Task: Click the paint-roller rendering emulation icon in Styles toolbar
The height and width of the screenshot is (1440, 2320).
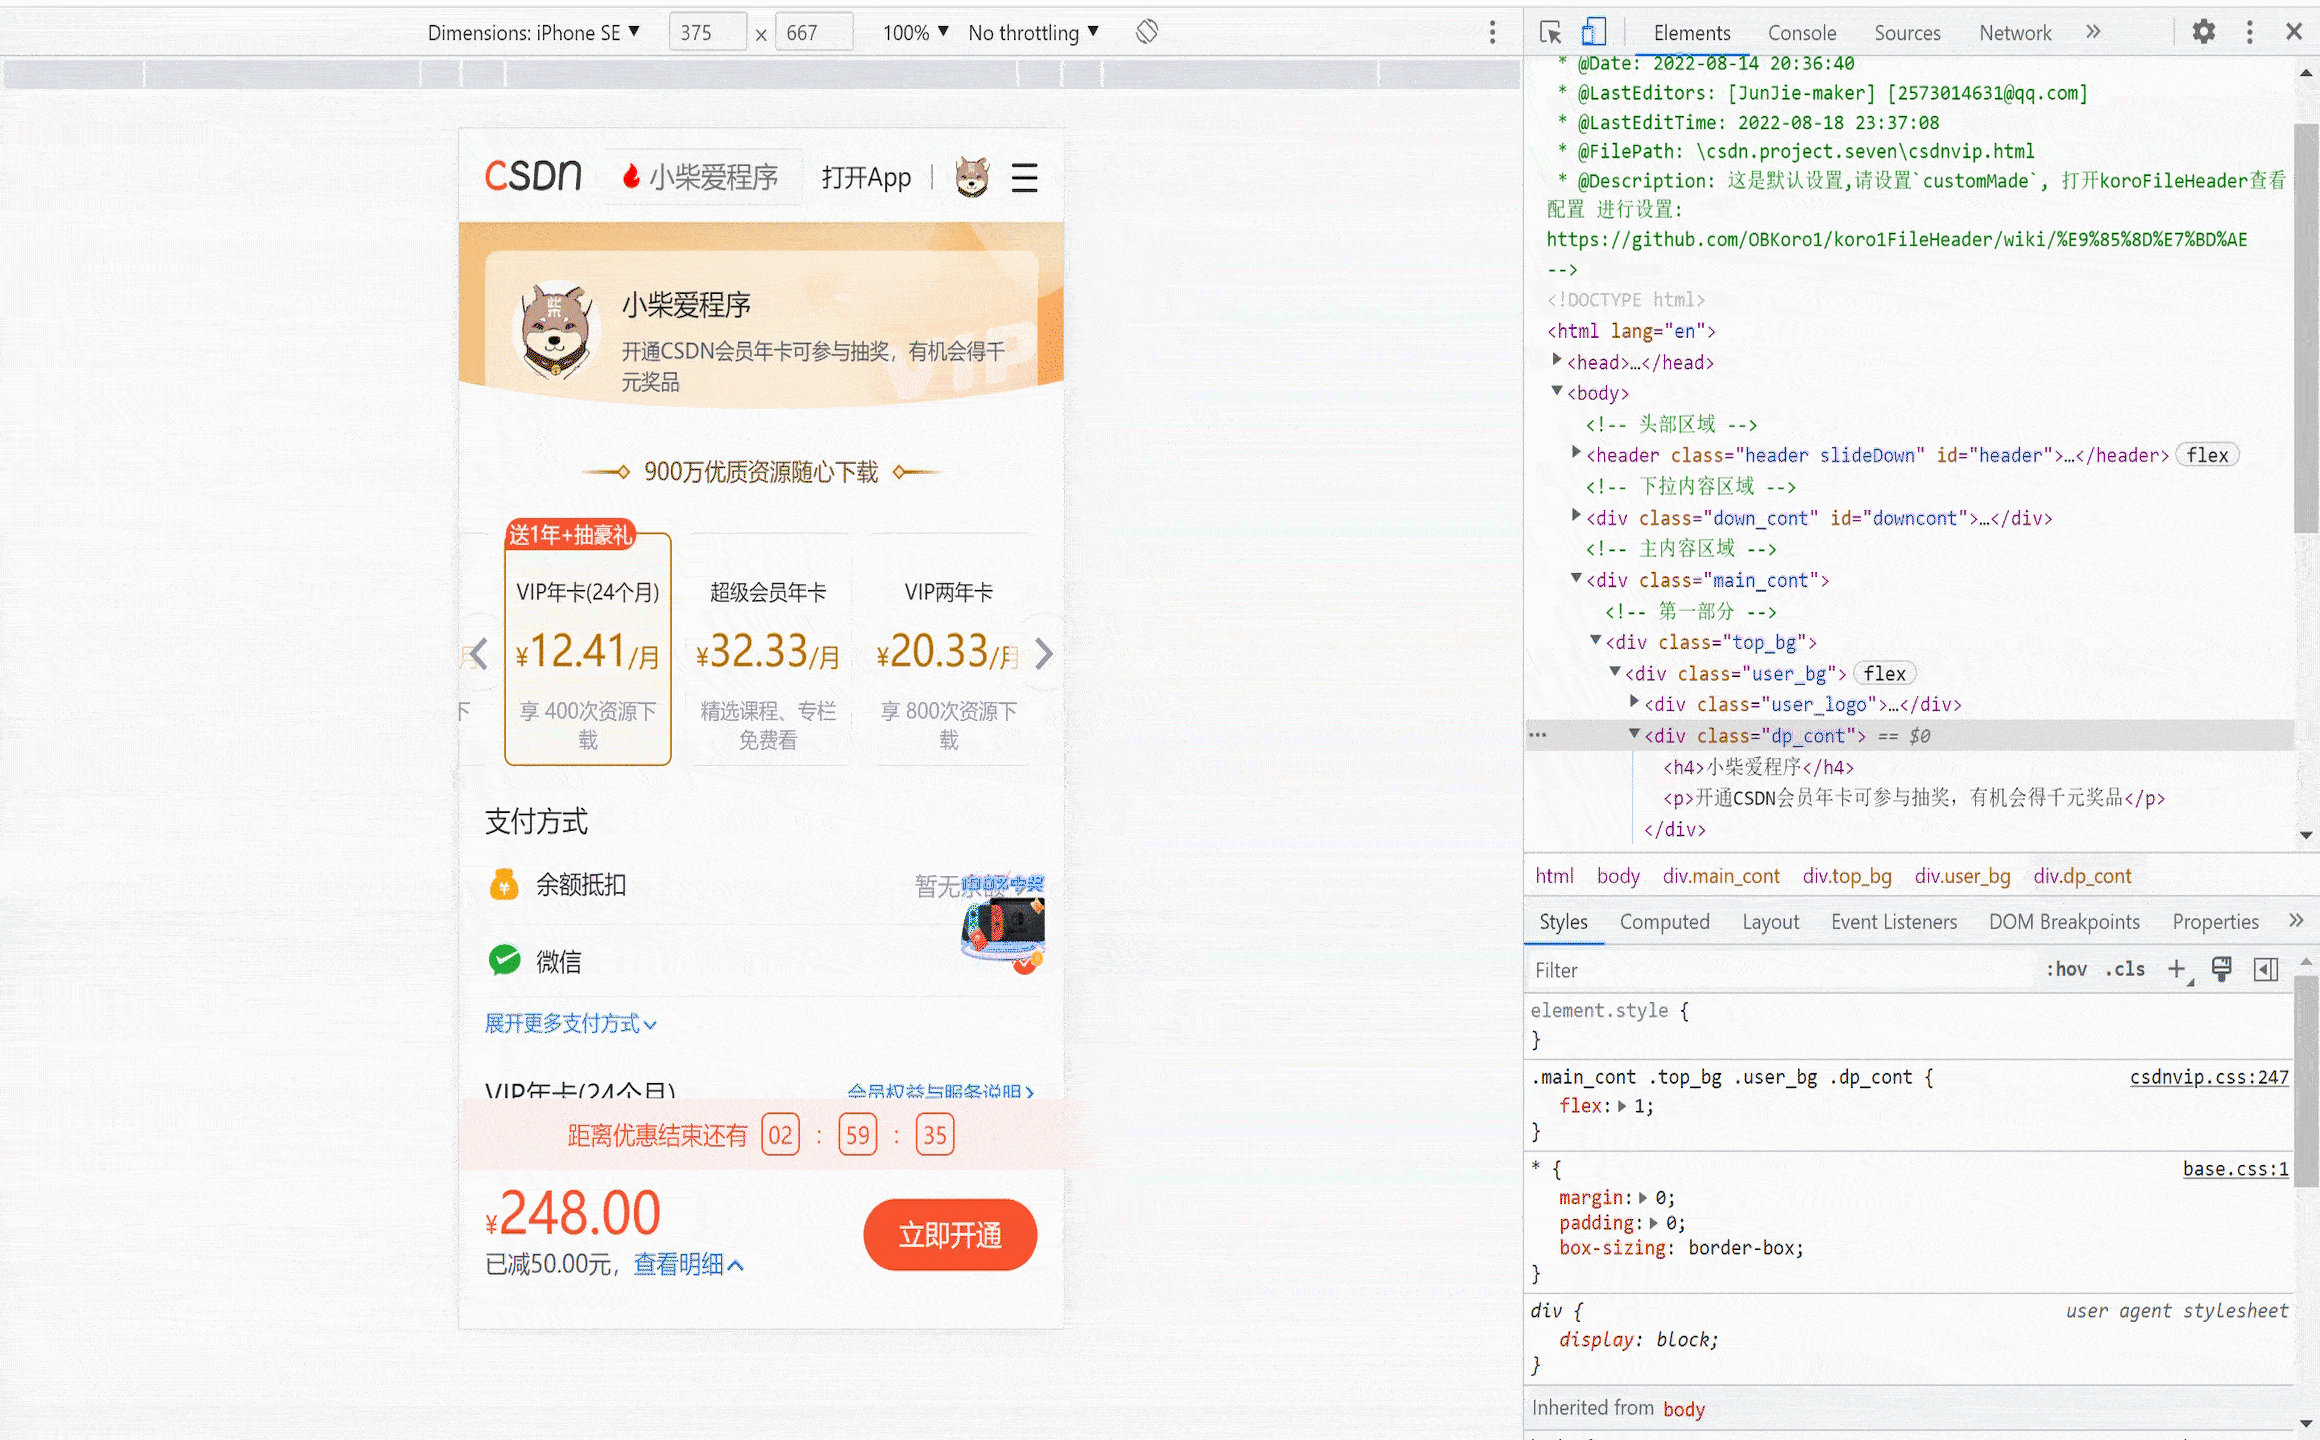Action: (x=2222, y=969)
